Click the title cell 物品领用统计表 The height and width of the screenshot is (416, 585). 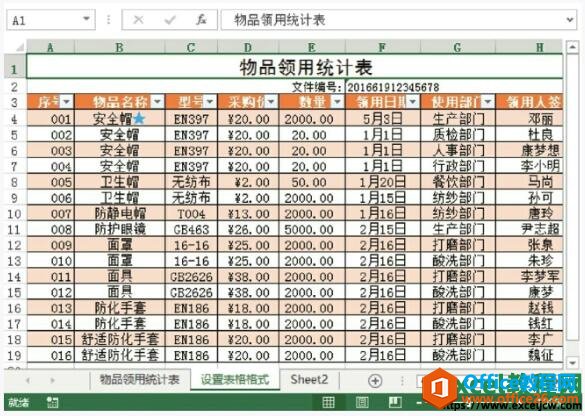[295, 67]
